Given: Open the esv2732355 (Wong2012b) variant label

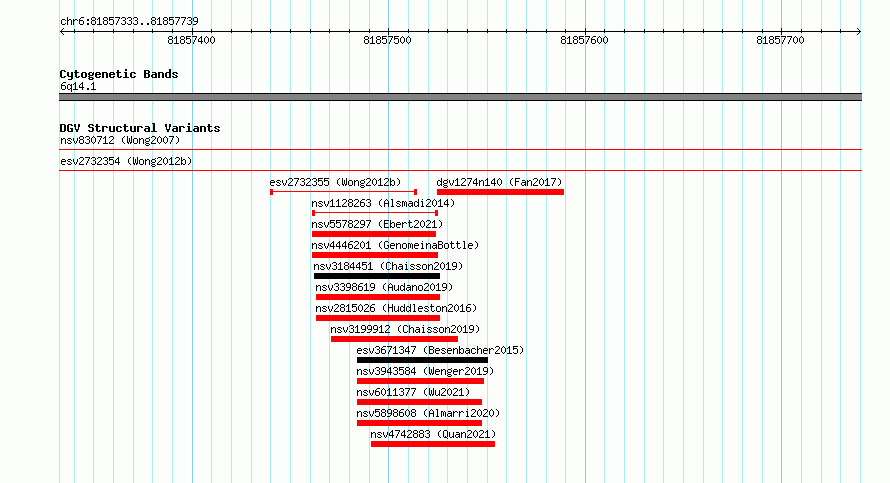Looking at the screenshot, I should coord(335,182).
